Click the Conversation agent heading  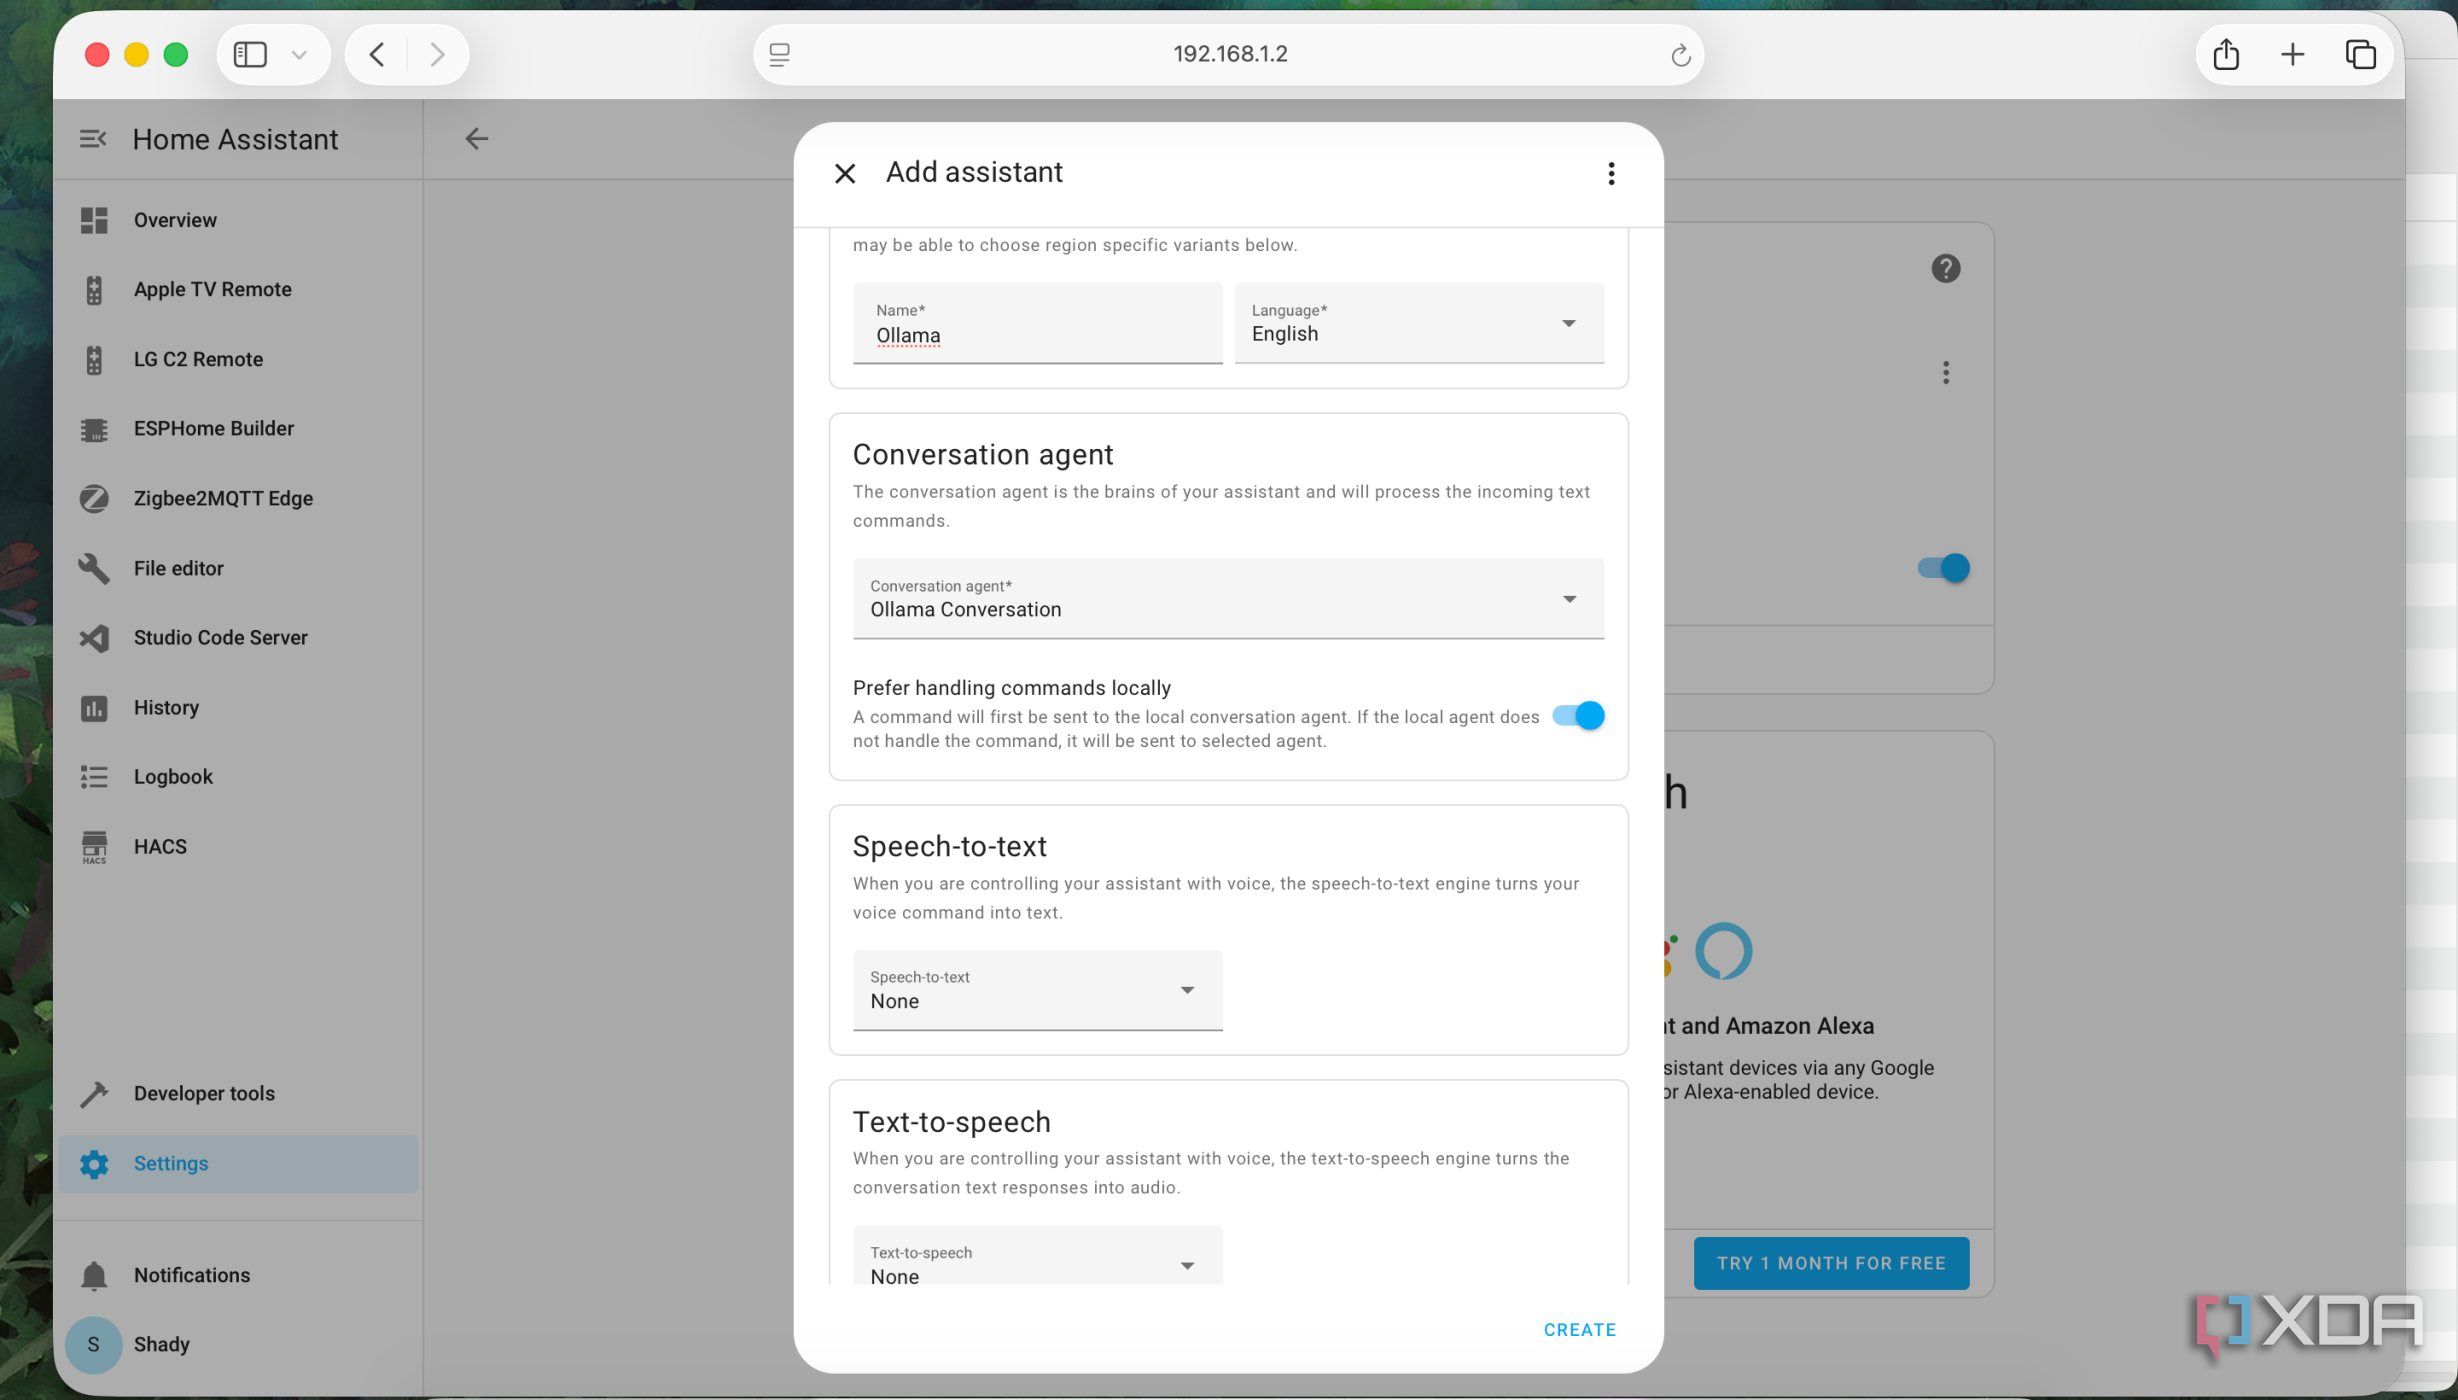982,455
